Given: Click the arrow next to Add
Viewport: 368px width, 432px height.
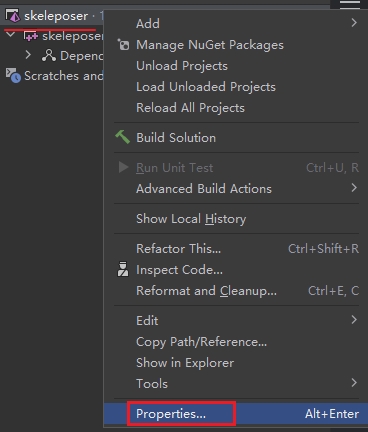Looking at the screenshot, I should tap(354, 23).
